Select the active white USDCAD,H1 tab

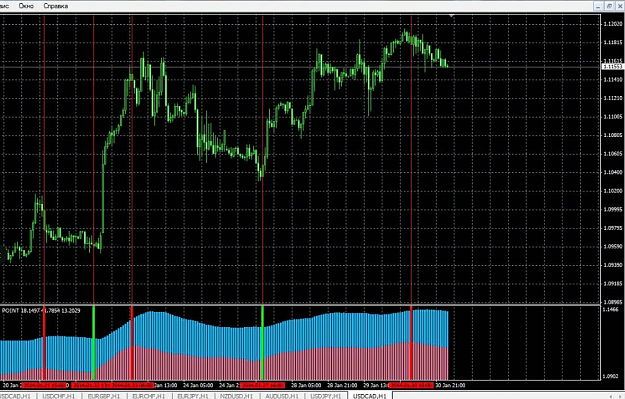tap(369, 396)
